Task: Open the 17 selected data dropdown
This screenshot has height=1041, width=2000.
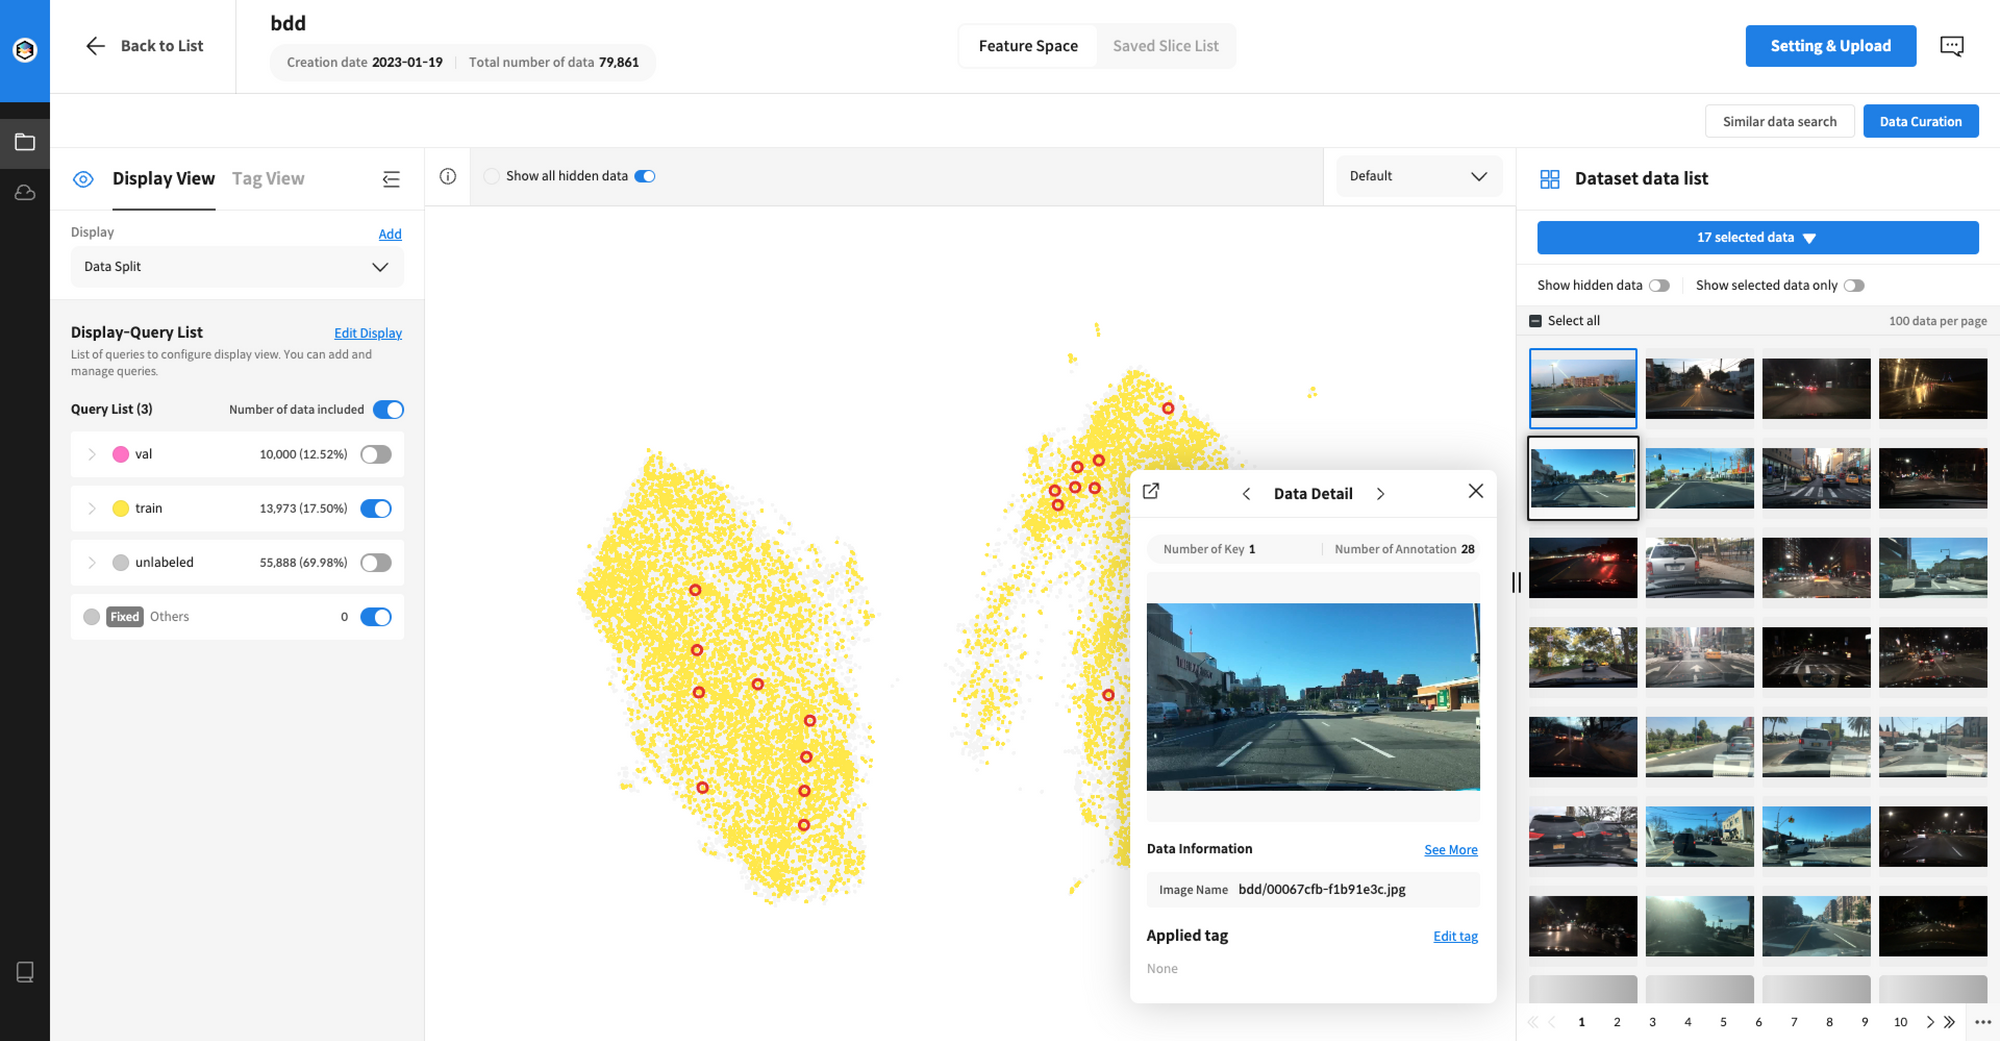Action: pyautogui.click(x=1757, y=238)
